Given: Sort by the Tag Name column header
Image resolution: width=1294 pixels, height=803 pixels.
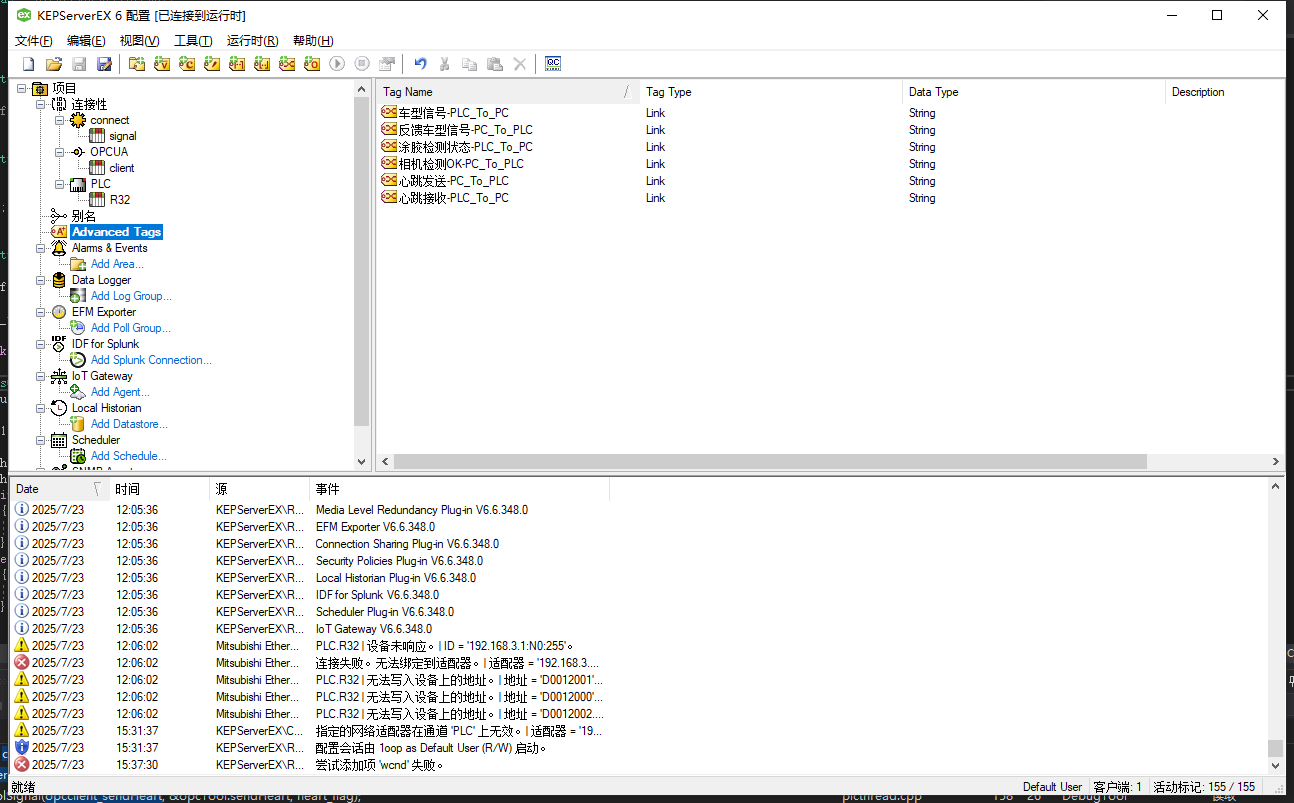Looking at the screenshot, I should (x=508, y=92).
